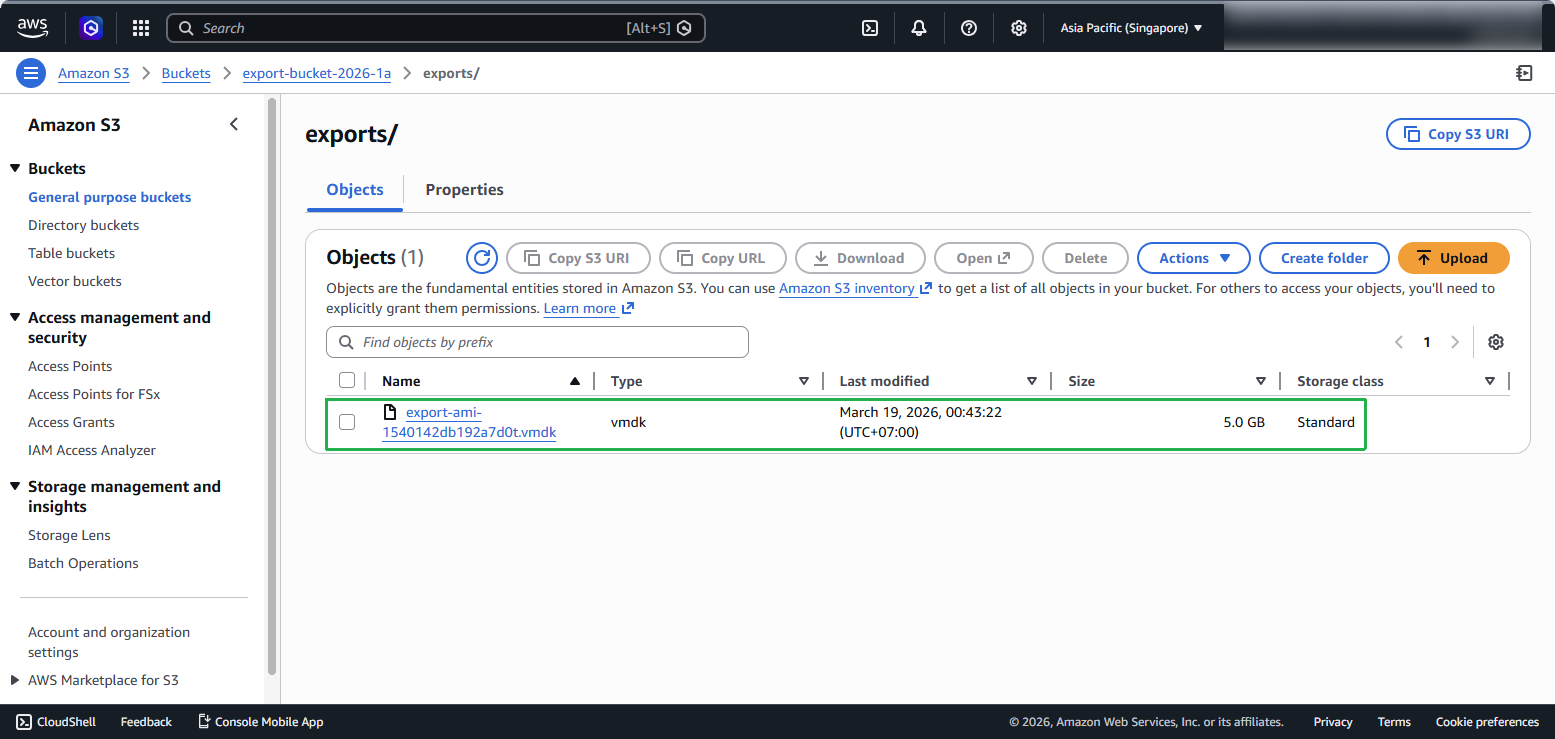Open Access Grants
This screenshot has height=739, width=1555.
(71, 422)
